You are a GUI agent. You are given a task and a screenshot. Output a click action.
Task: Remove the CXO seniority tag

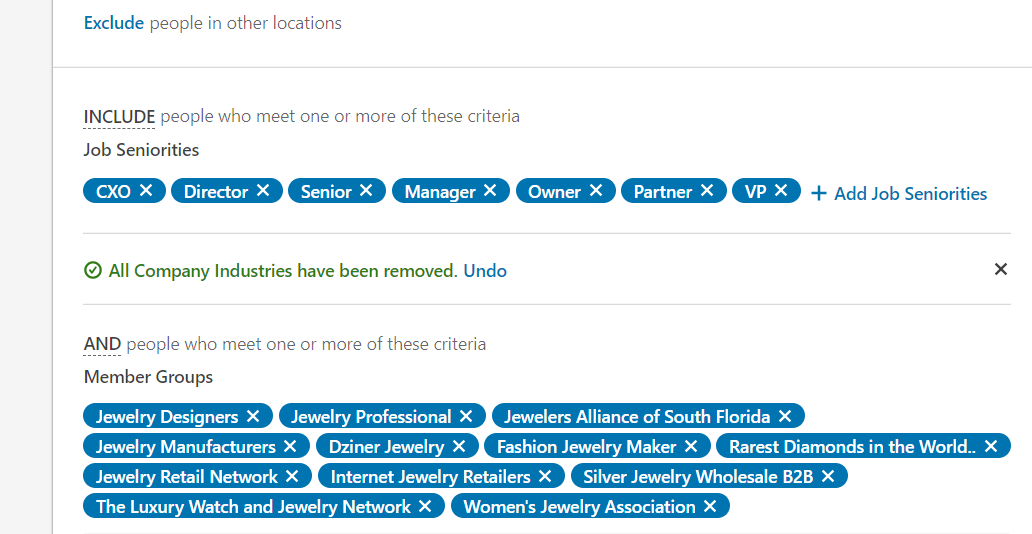[x=146, y=190]
